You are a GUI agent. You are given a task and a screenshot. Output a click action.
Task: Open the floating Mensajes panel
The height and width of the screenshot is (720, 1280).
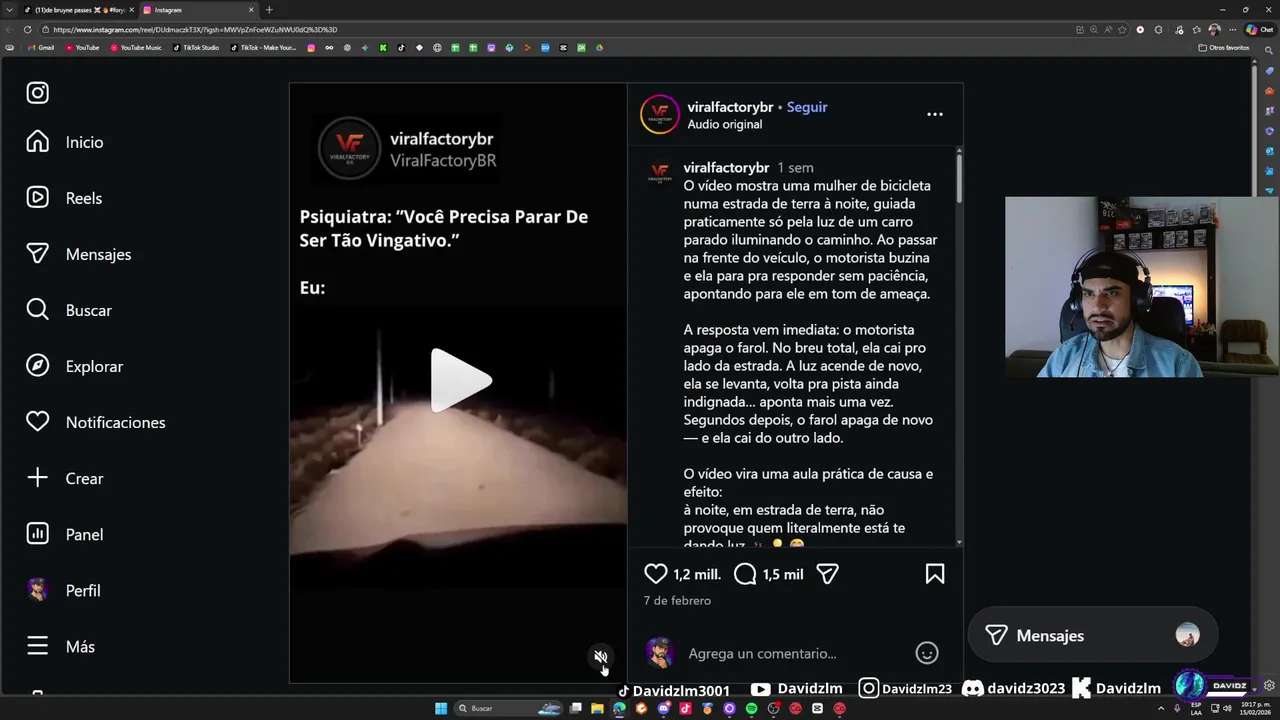coord(1093,635)
